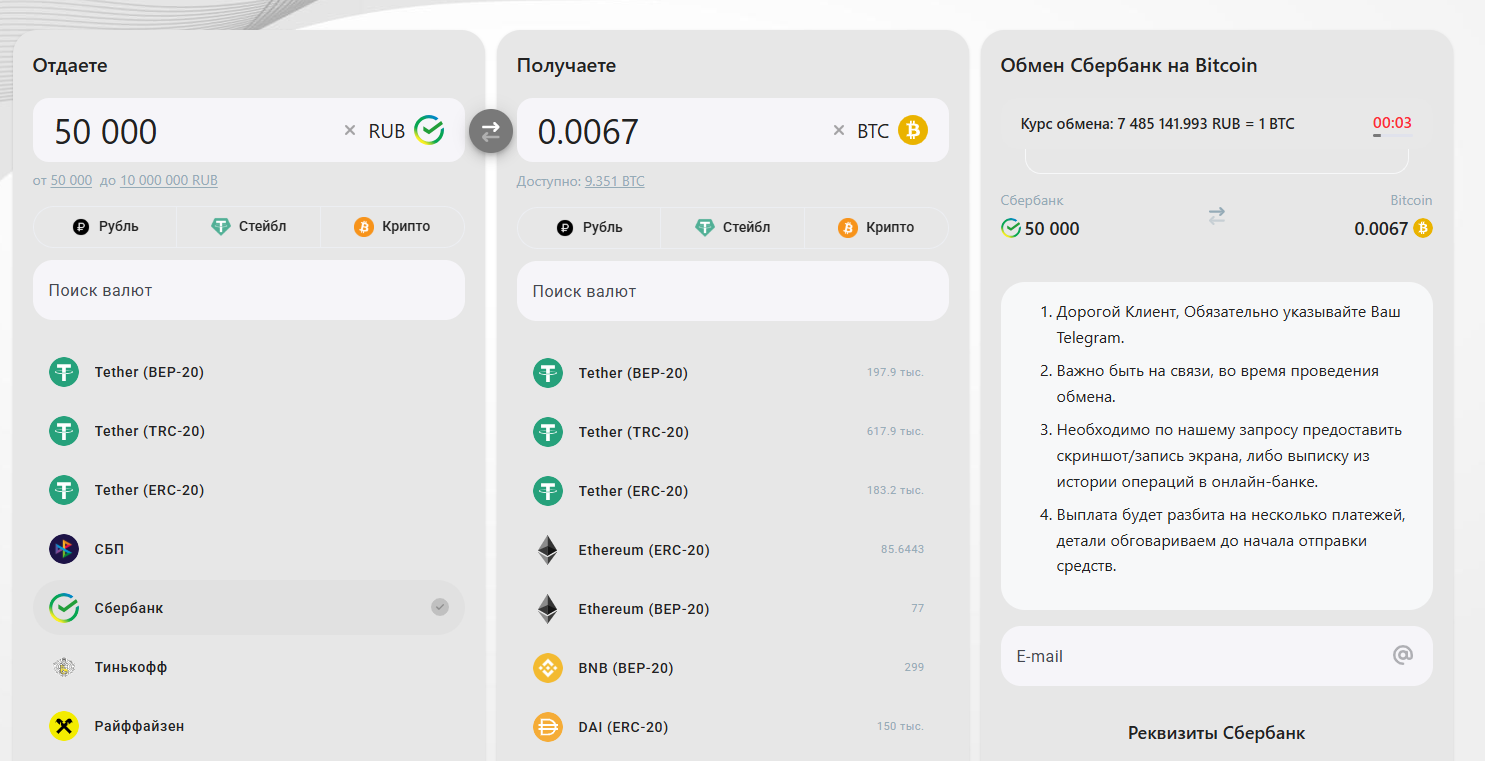Clear the RUB amount with the × icon

point(349,130)
